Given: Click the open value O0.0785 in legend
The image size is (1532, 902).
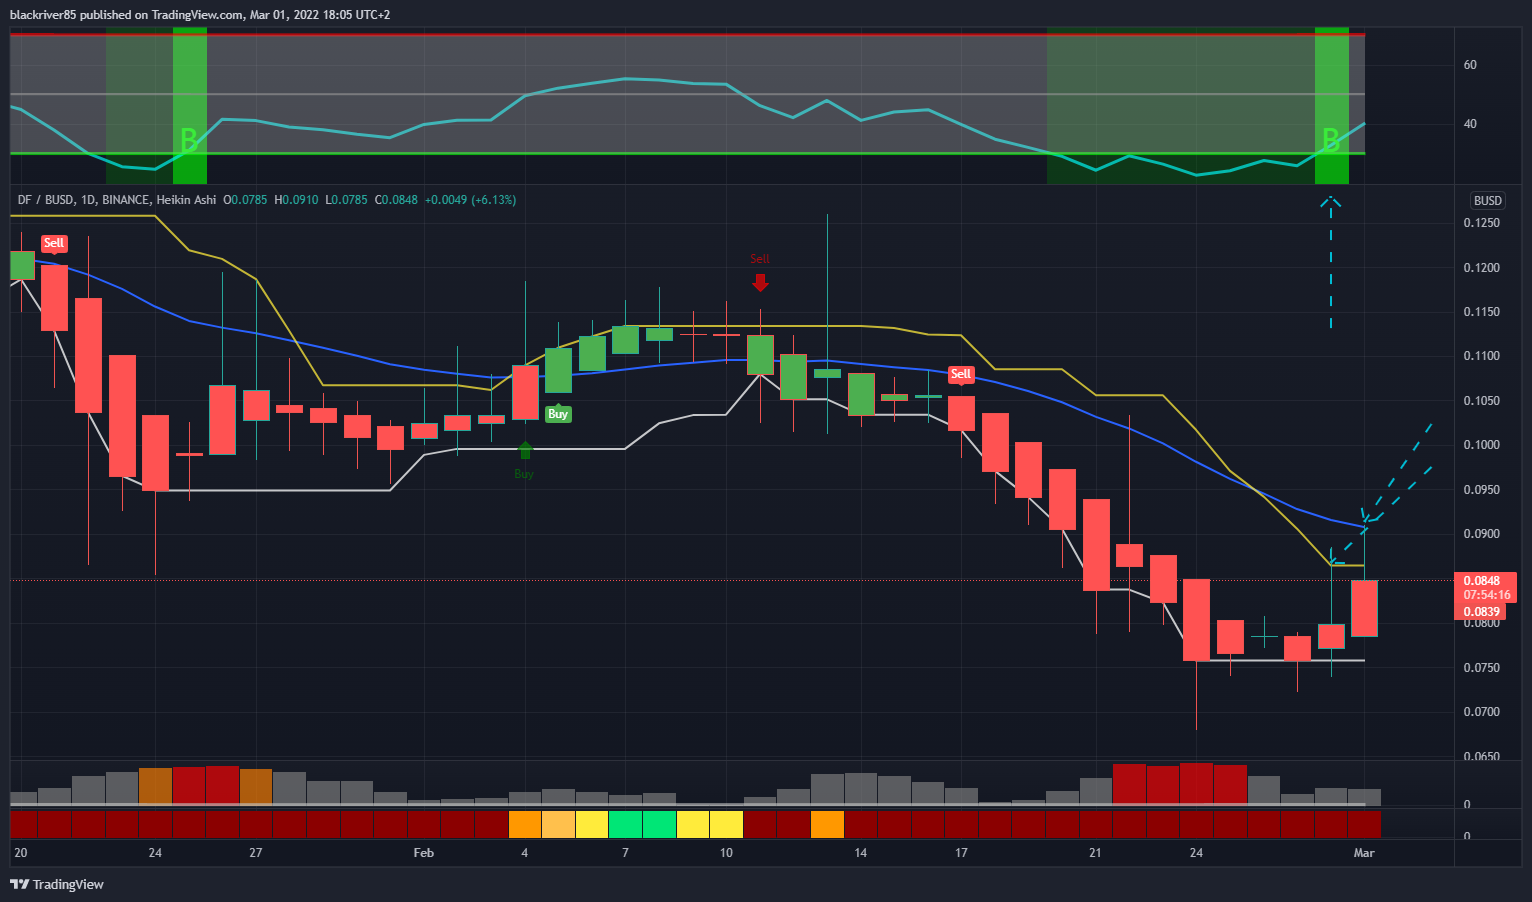Looking at the screenshot, I should point(245,200).
